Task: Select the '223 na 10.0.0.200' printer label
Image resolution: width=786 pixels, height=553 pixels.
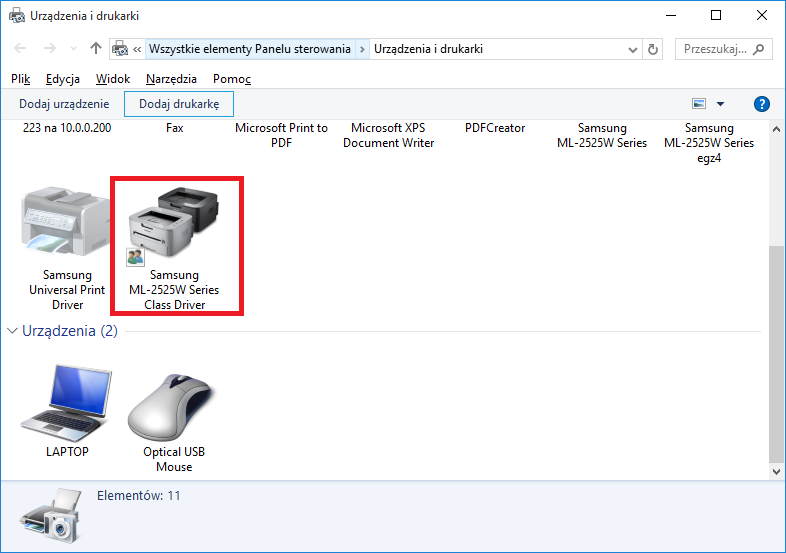Action: click(67, 128)
